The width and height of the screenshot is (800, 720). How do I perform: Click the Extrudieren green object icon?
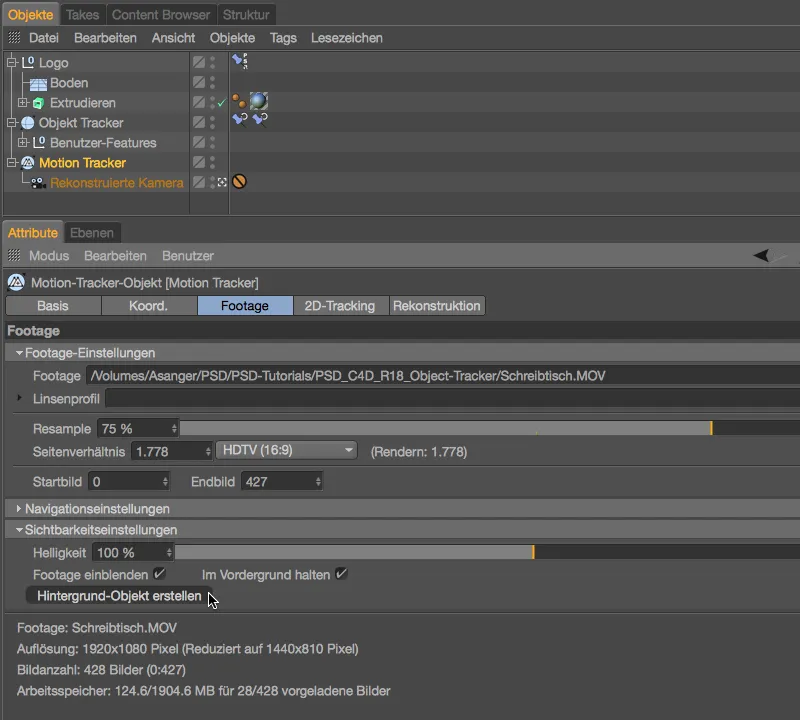click(x=38, y=103)
